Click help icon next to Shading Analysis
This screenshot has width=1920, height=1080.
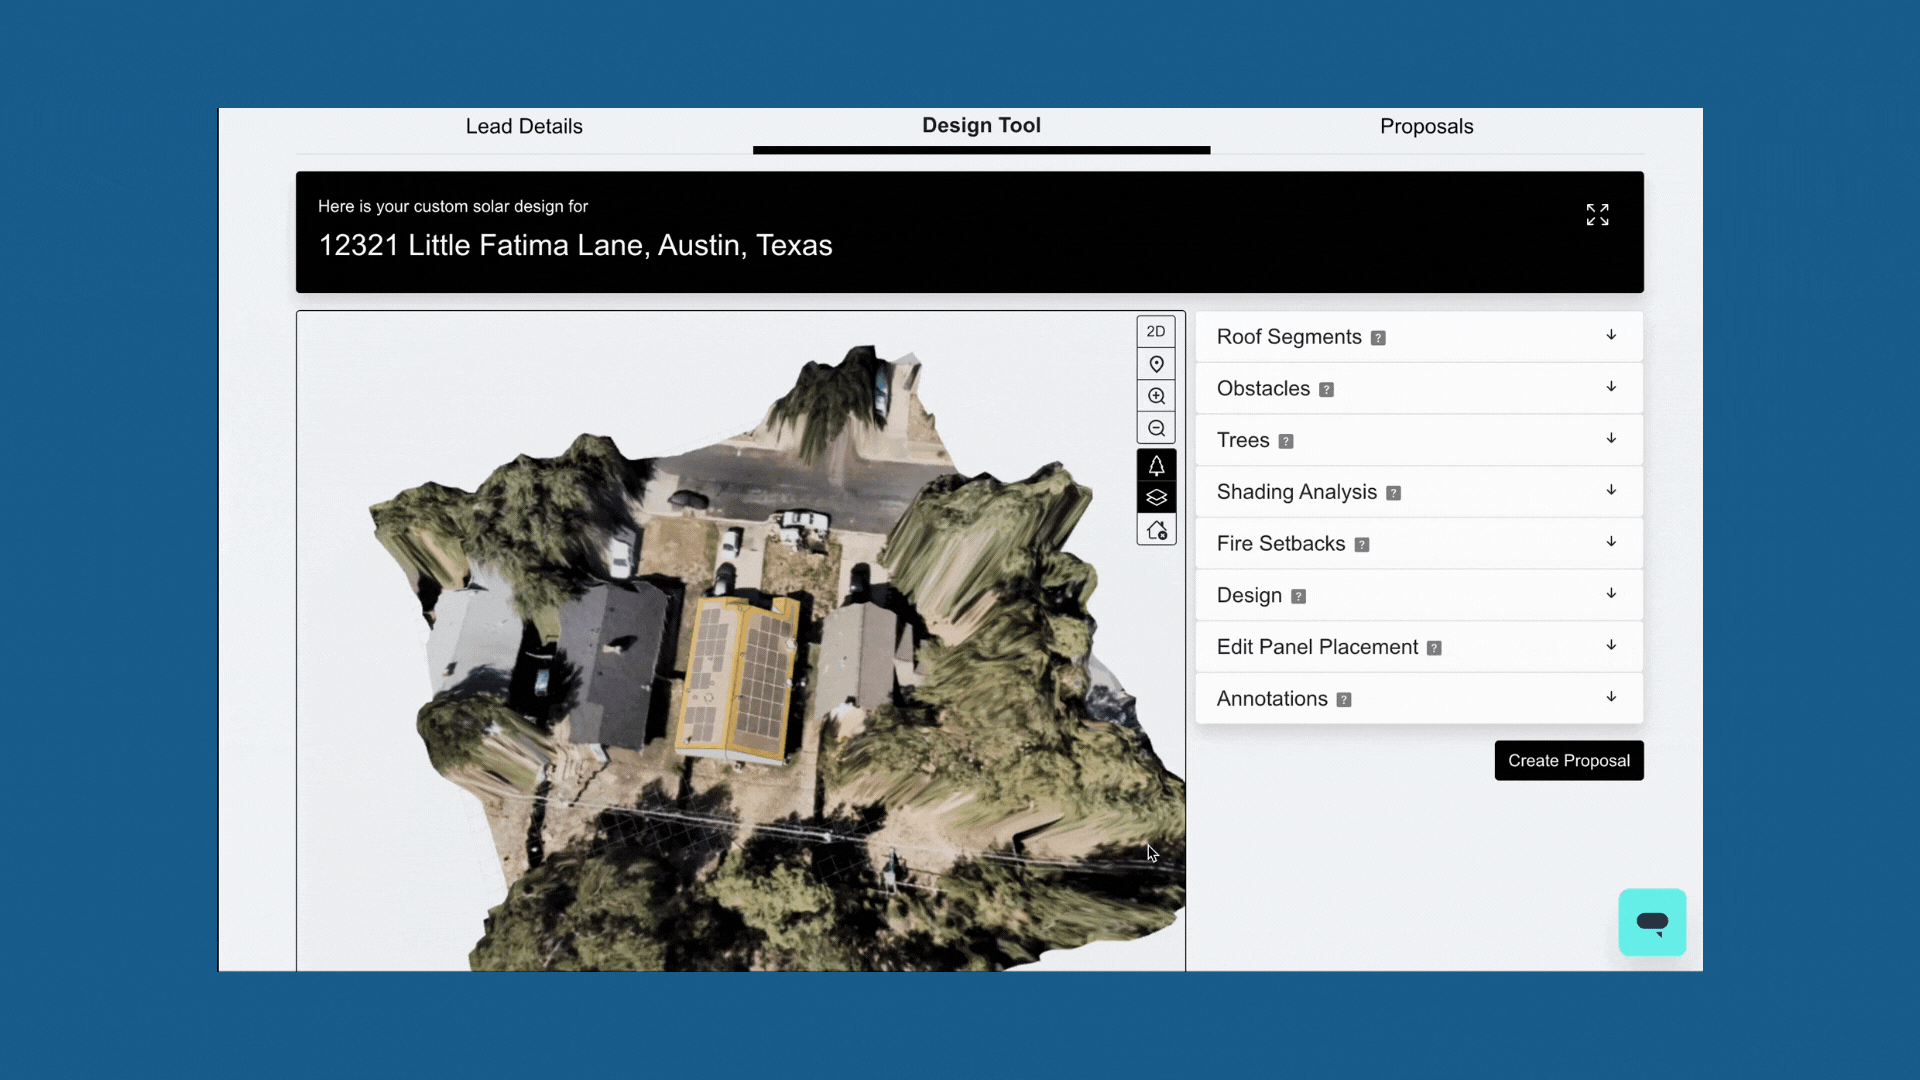(1393, 493)
